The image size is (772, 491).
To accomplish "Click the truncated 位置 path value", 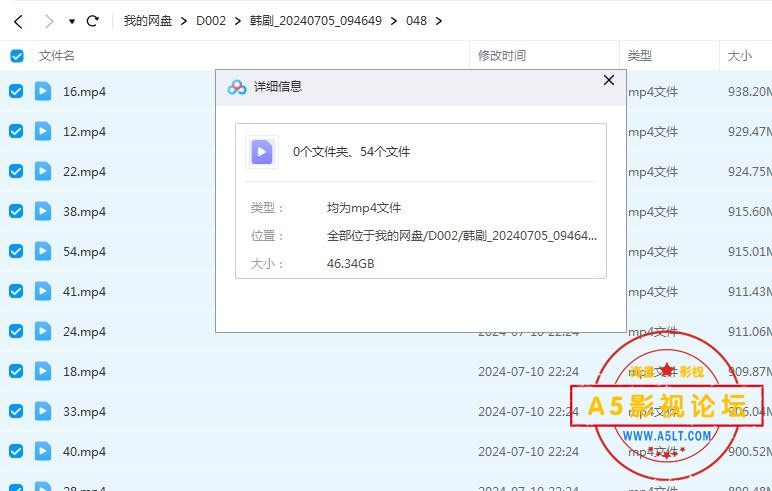I will 462,236.
